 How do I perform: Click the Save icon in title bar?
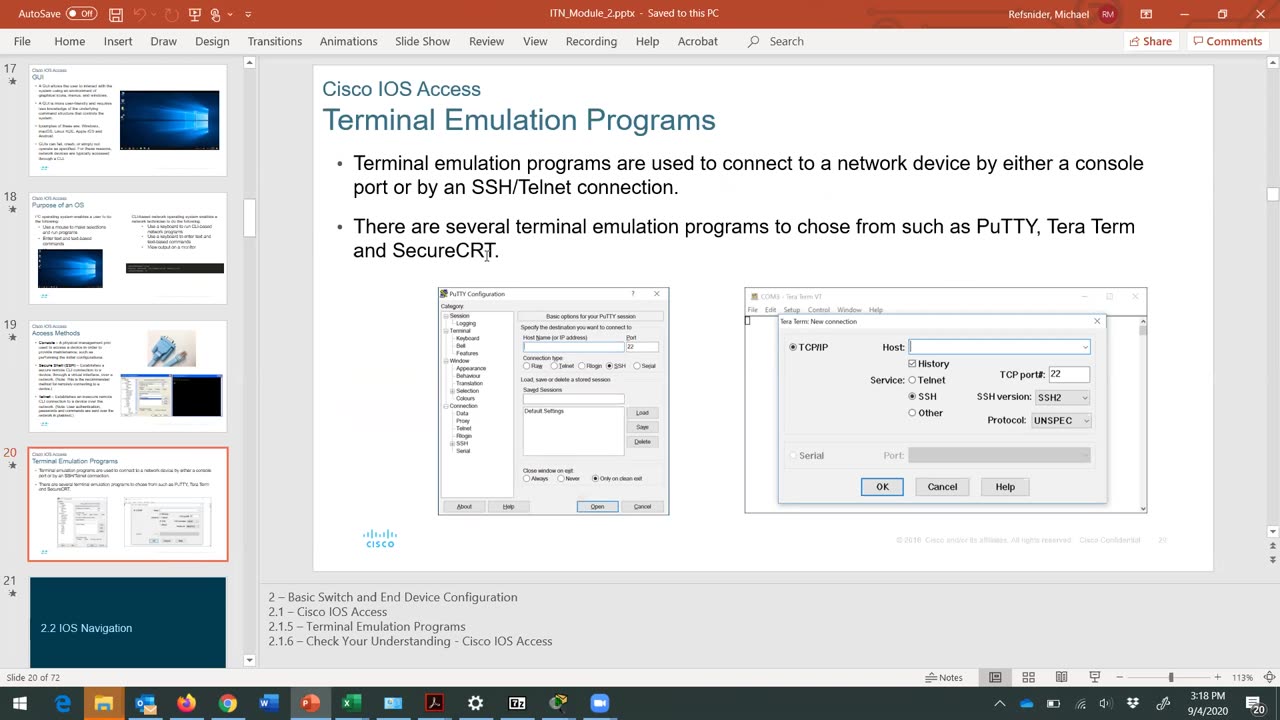pos(116,14)
